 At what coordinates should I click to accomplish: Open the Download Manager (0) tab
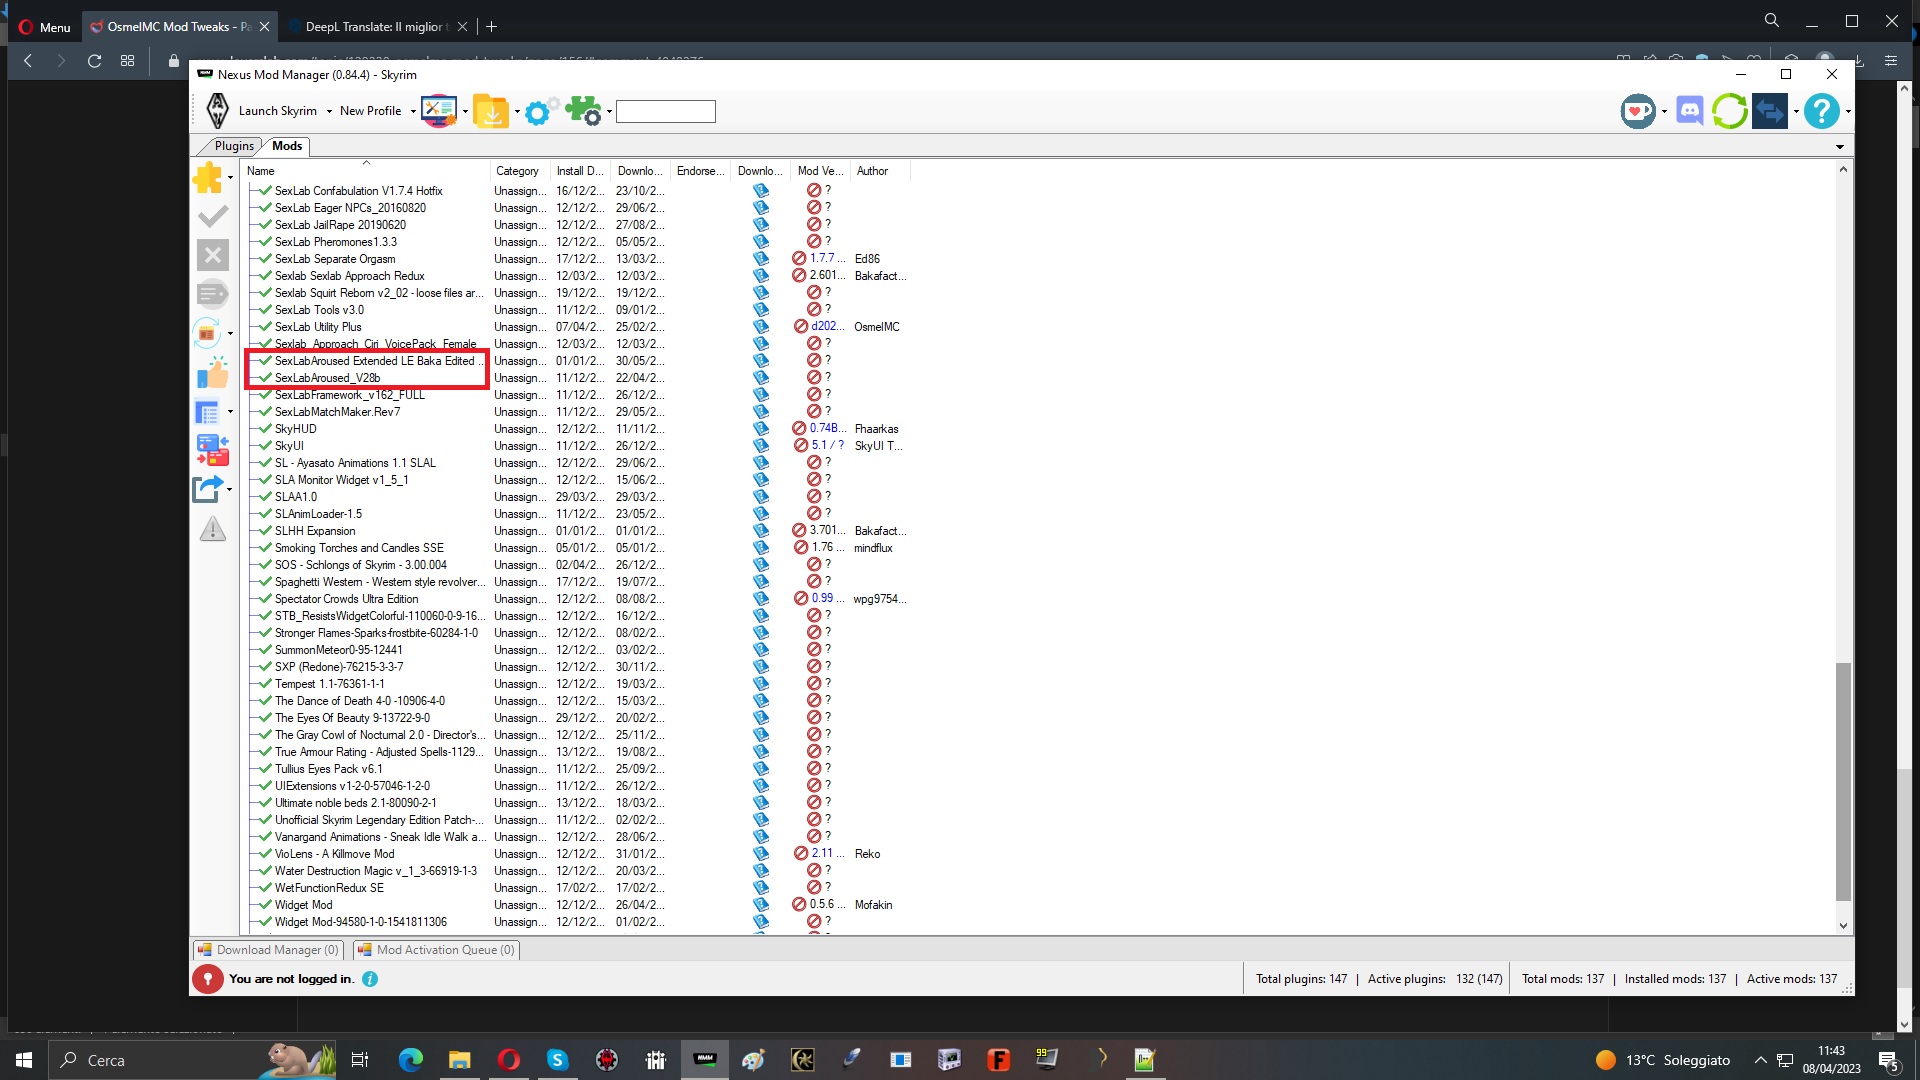tap(268, 950)
